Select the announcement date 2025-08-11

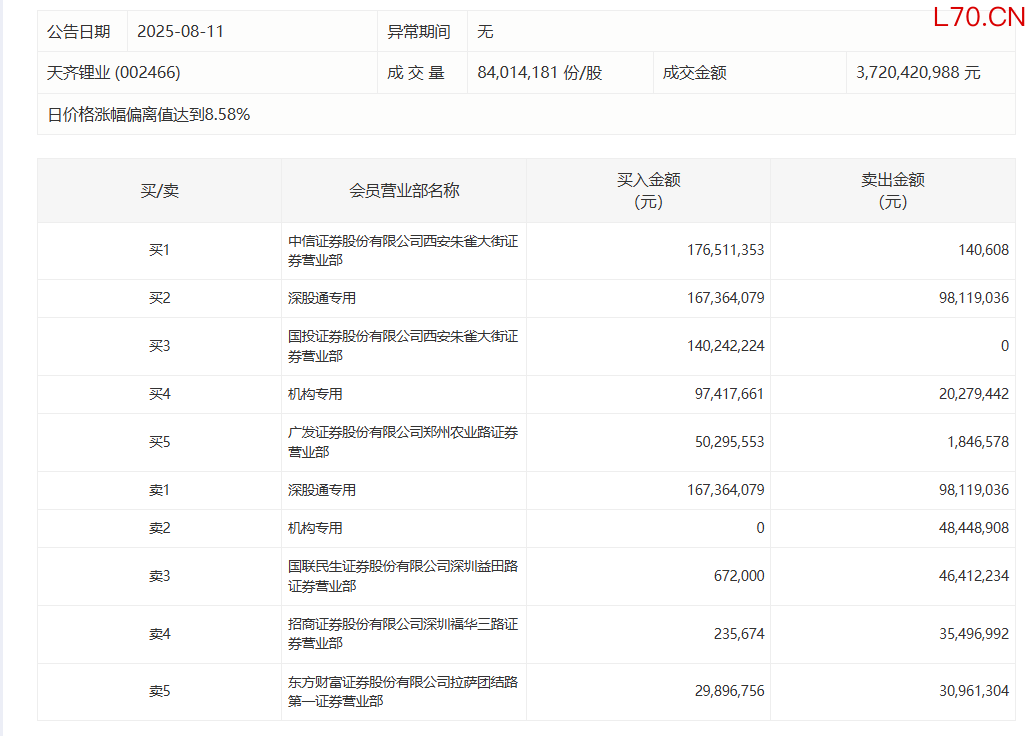coord(181,31)
